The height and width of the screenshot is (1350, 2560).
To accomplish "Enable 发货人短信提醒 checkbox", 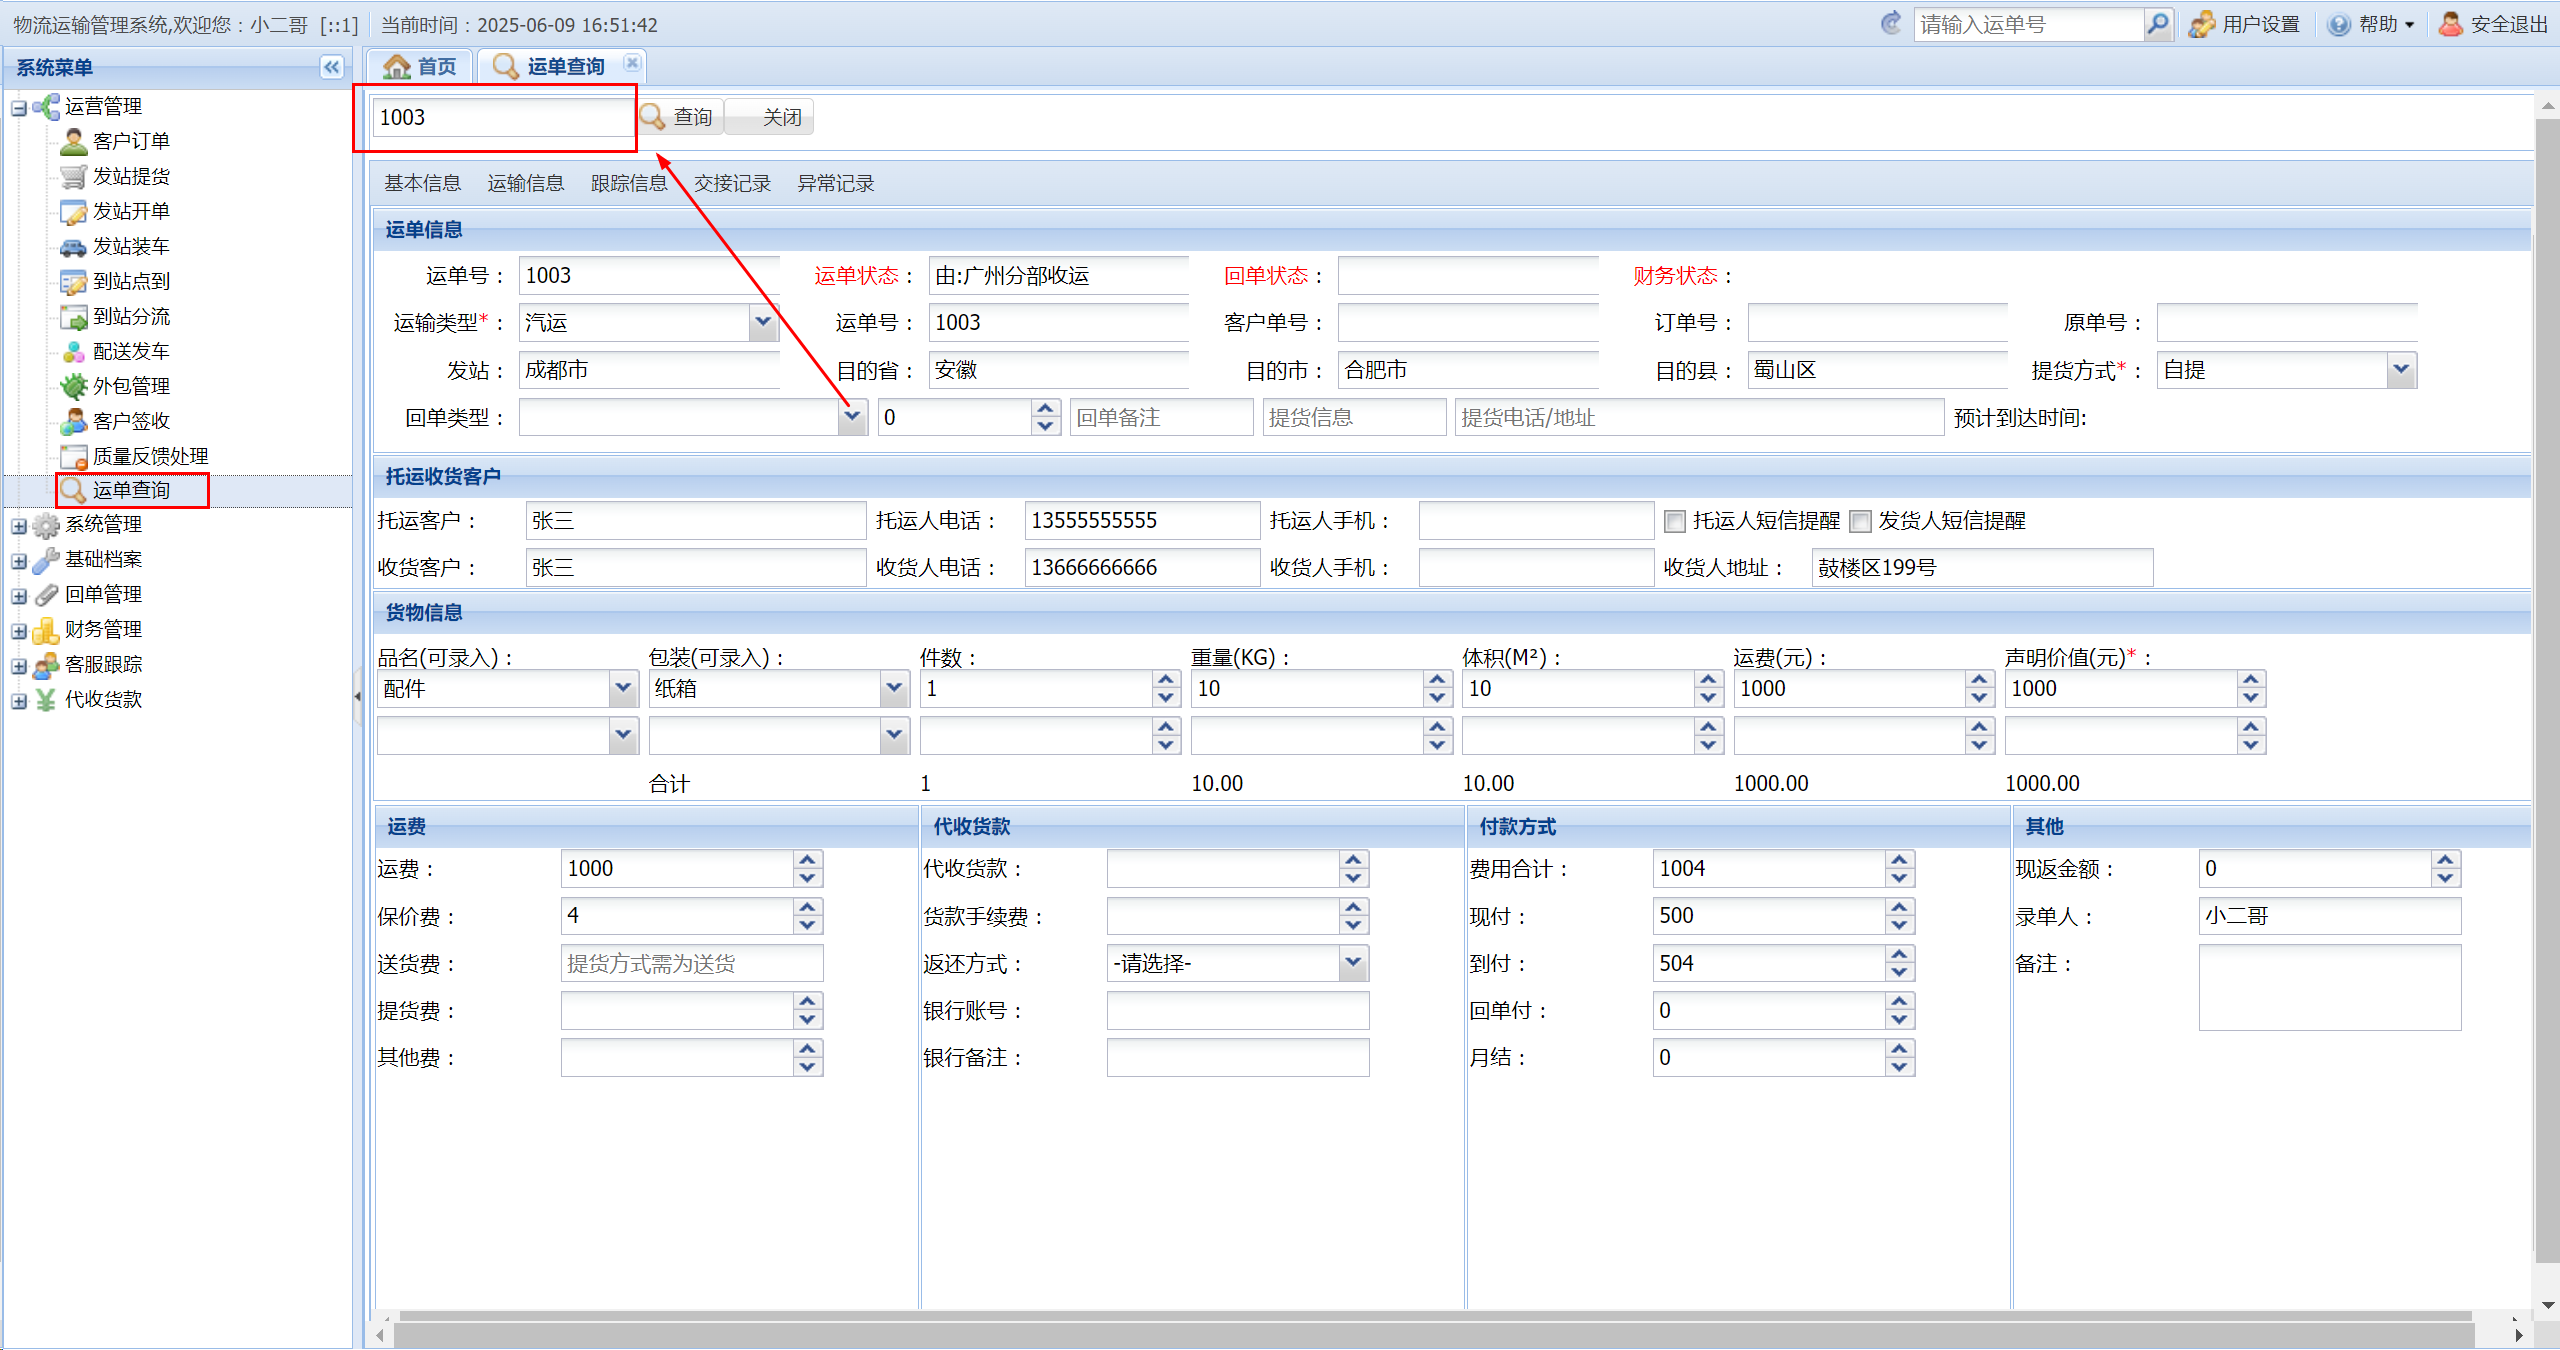I will point(1860,521).
